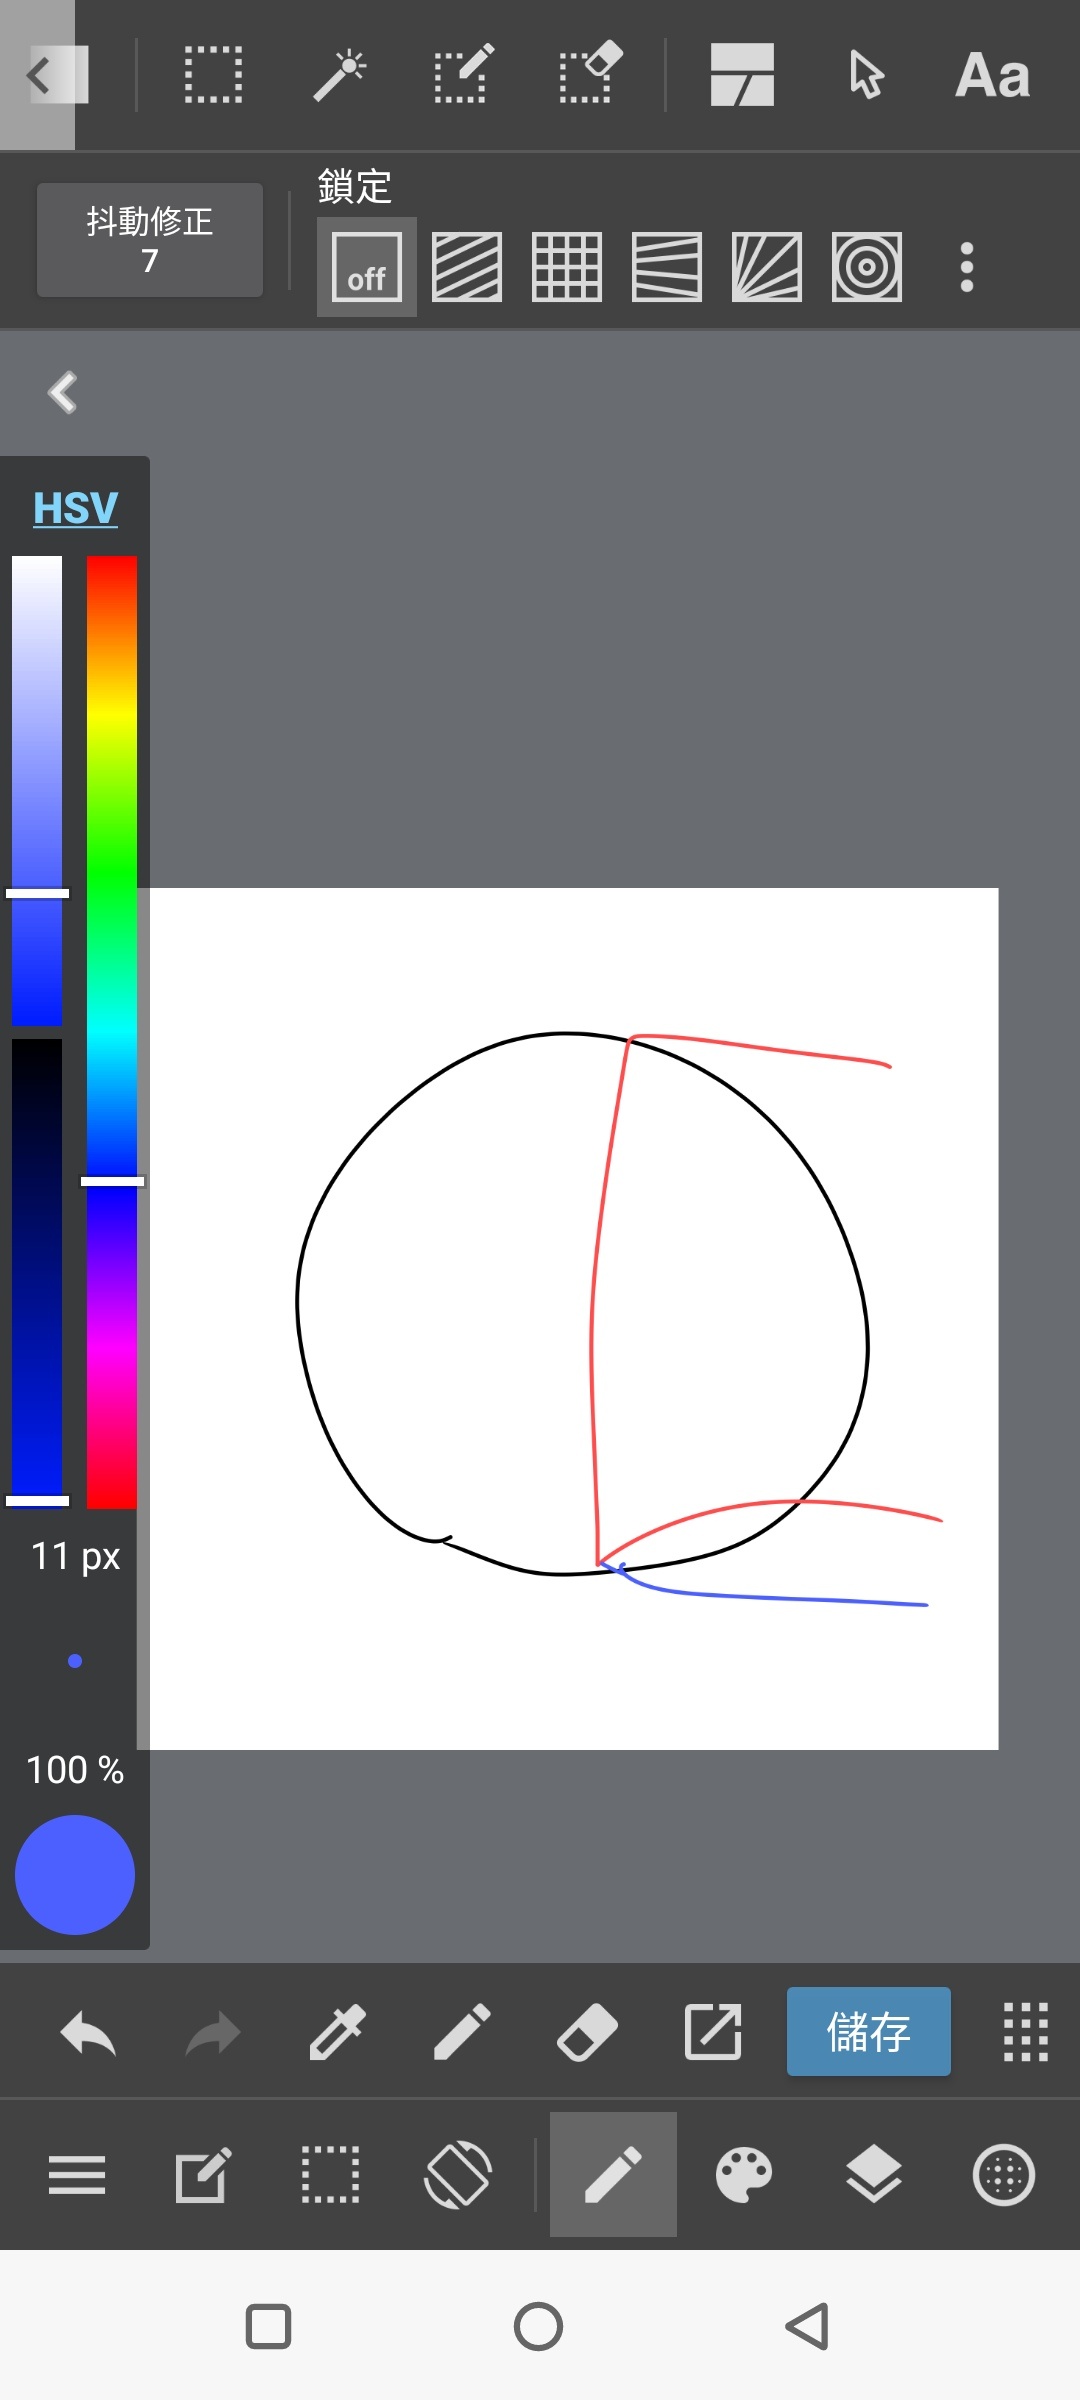Enable parallel lines snap guide
Image resolution: width=1080 pixels, height=2400 pixels.
[467, 267]
